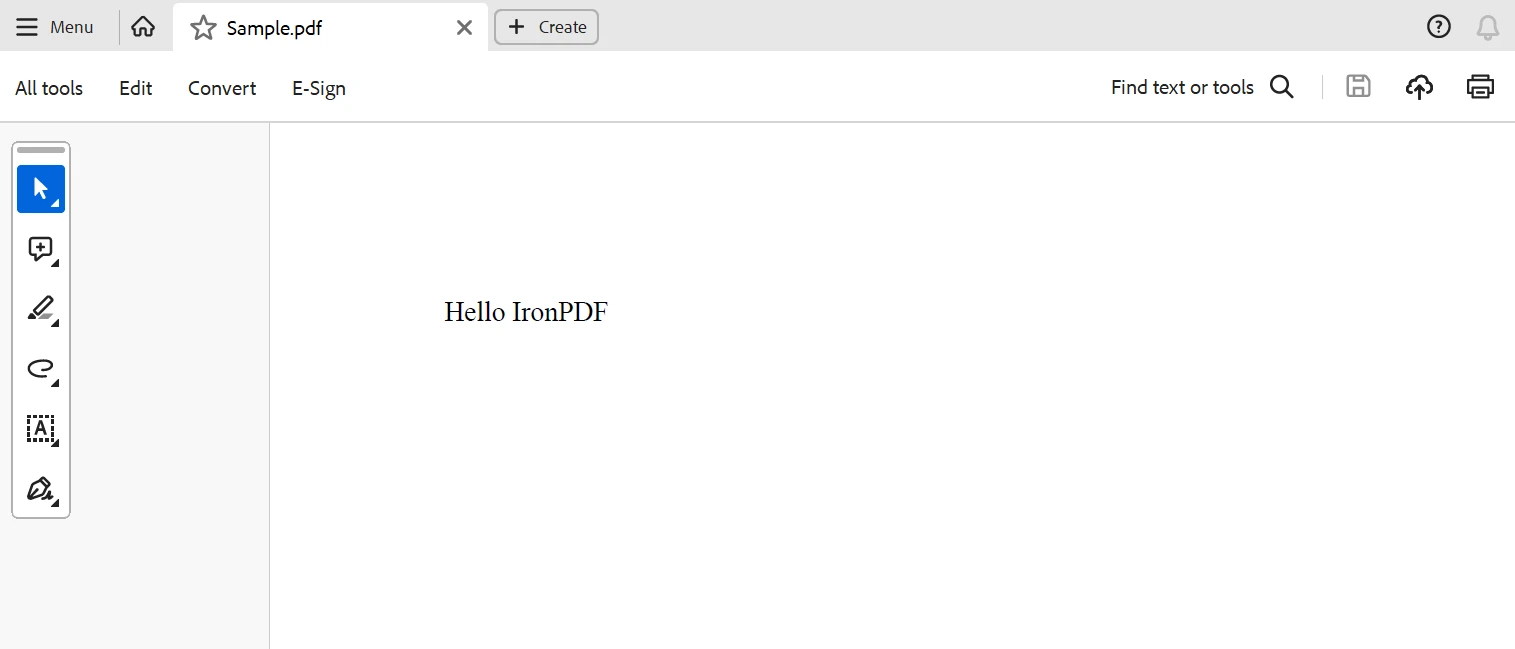This screenshot has height=649, width=1515.
Task: Pick the Highlight tool in the sidebar
Action: point(40,309)
